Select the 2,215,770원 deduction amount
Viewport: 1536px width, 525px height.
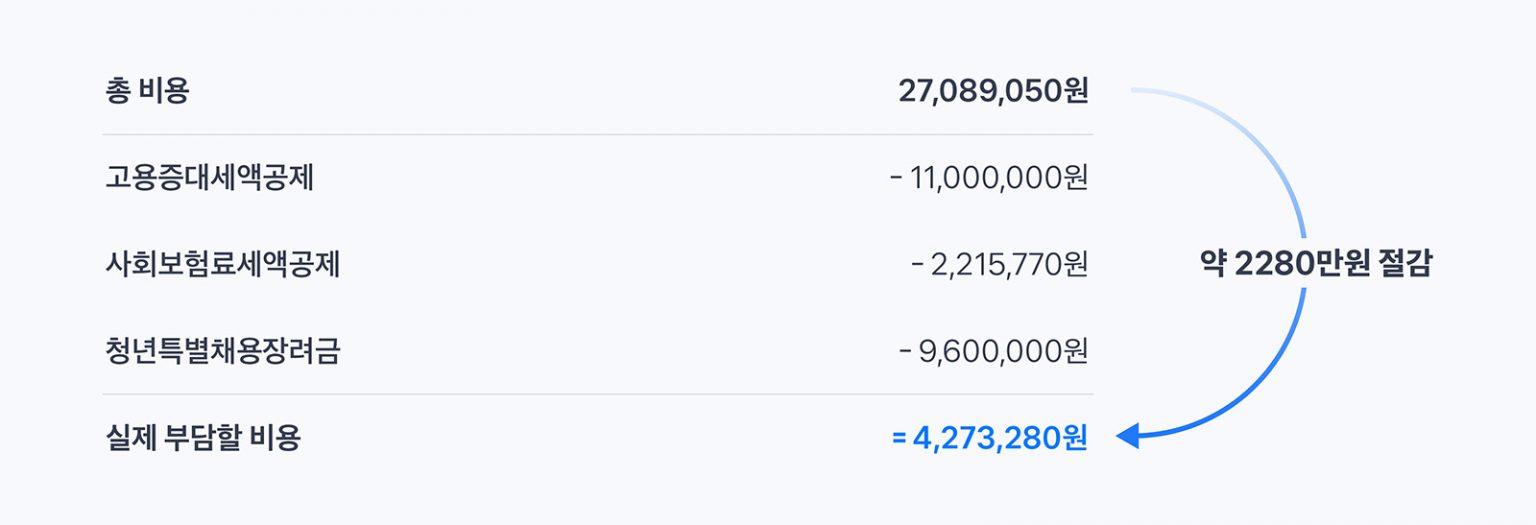(1010, 265)
